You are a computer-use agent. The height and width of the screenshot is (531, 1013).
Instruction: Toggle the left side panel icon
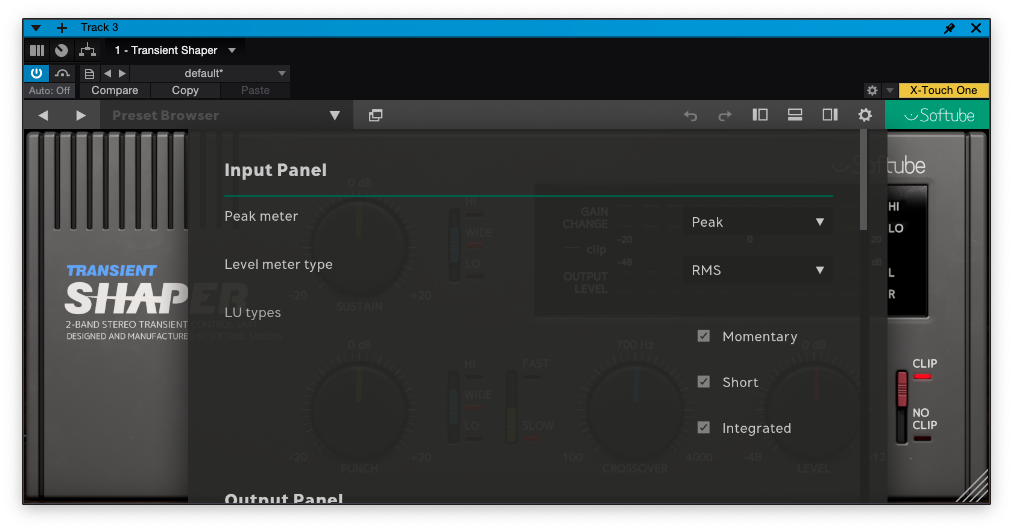(760, 115)
